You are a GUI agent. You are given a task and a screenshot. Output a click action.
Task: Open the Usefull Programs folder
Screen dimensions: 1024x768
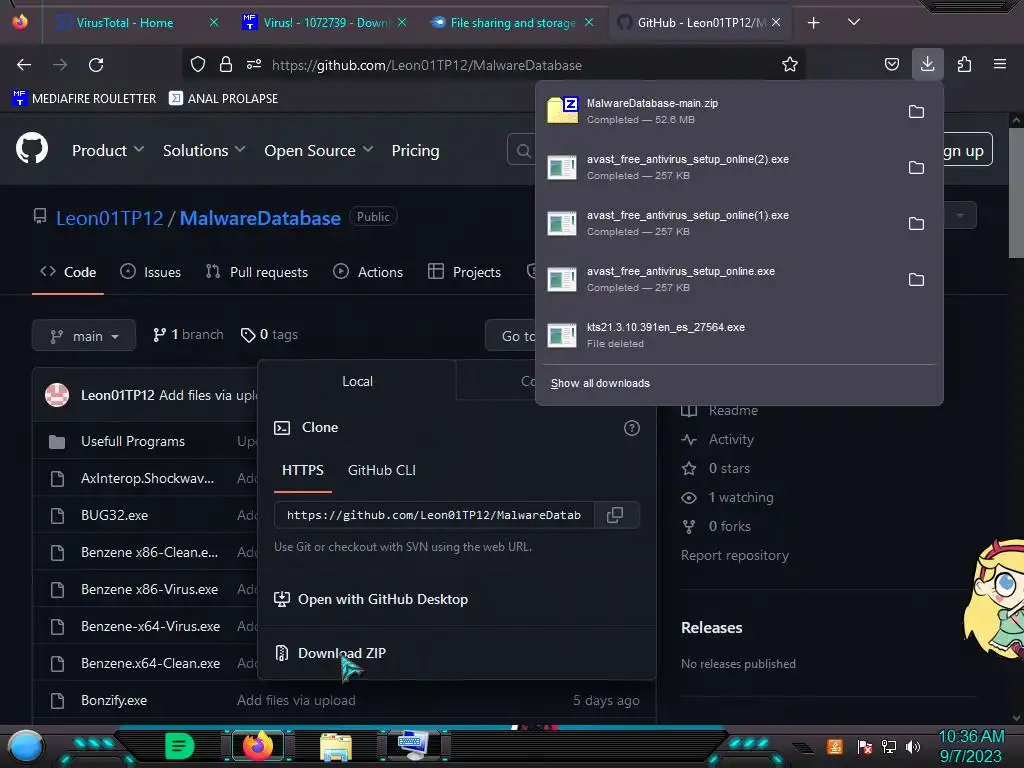pos(133,441)
